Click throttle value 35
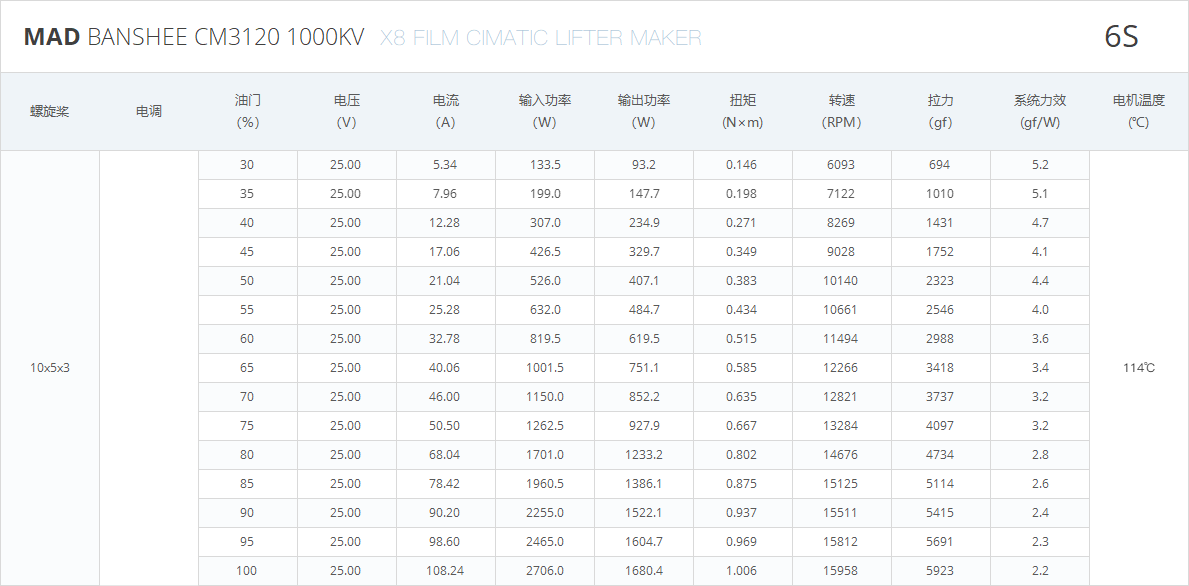The image size is (1189, 586). click(247, 193)
